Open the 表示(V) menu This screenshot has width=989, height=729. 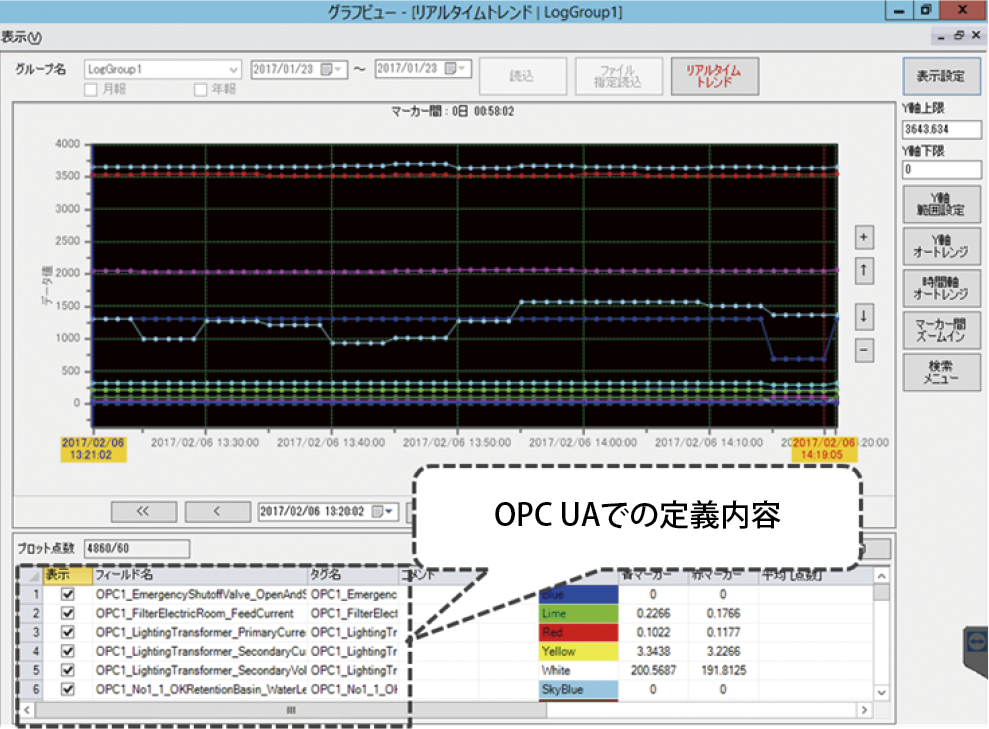pyautogui.click(x=22, y=37)
